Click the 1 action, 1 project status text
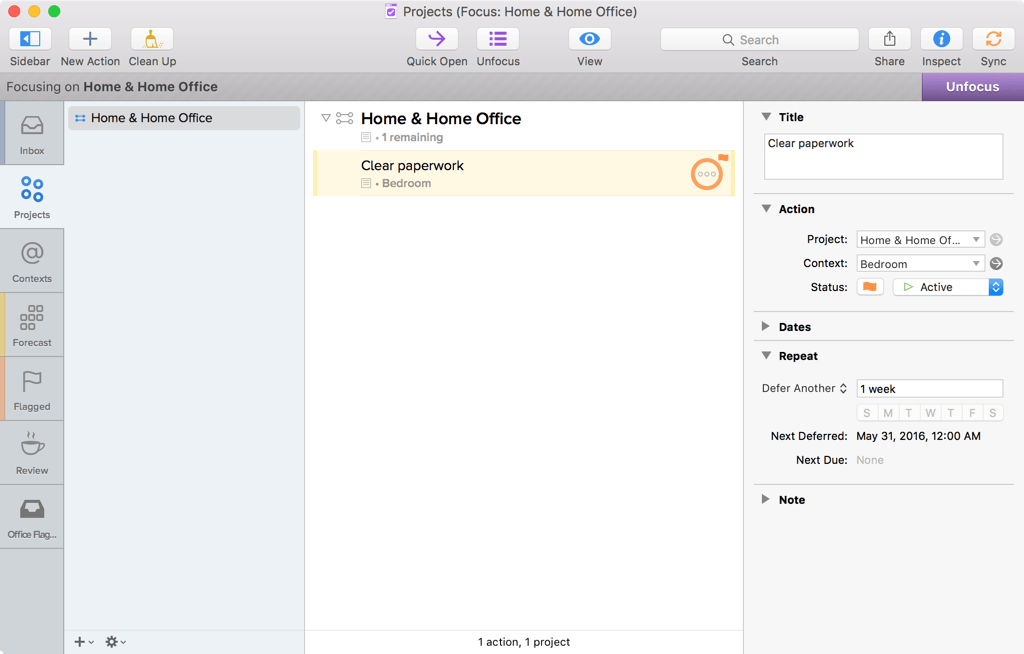The image size is (1024, 654). click(524, 642)
